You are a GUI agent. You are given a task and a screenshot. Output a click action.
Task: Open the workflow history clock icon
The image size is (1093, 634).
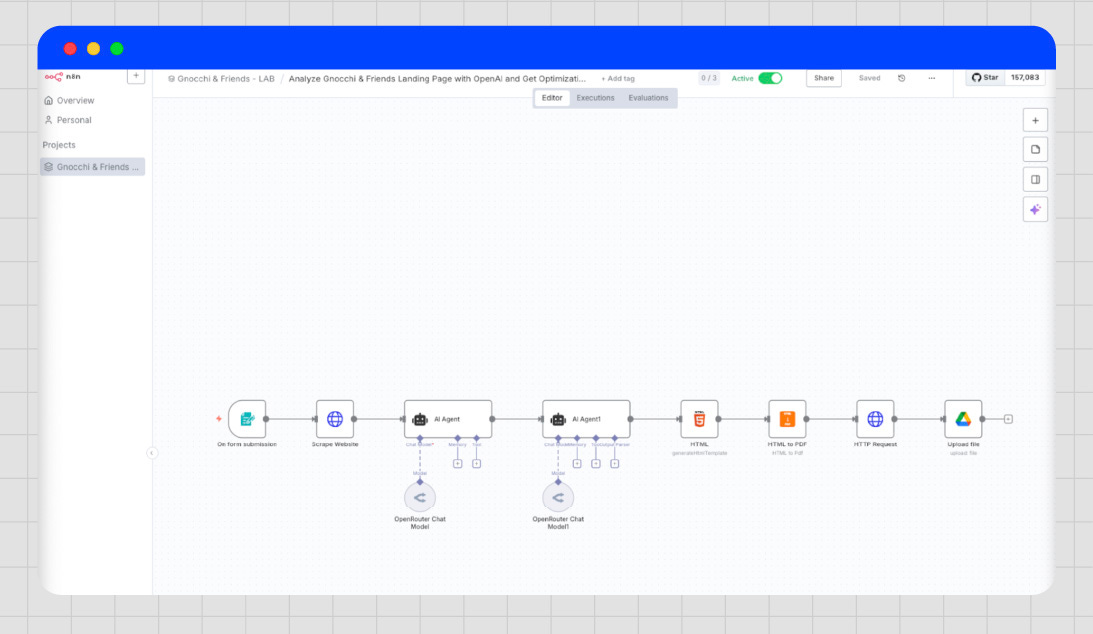901,78
